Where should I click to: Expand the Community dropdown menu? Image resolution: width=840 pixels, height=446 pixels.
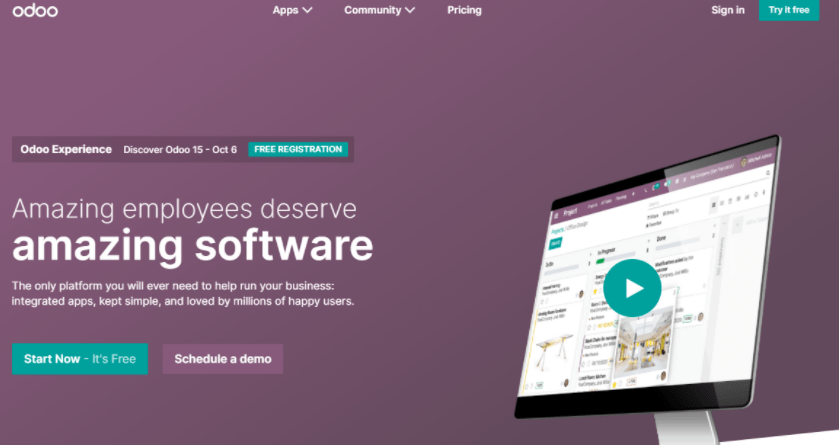point(379,10)
